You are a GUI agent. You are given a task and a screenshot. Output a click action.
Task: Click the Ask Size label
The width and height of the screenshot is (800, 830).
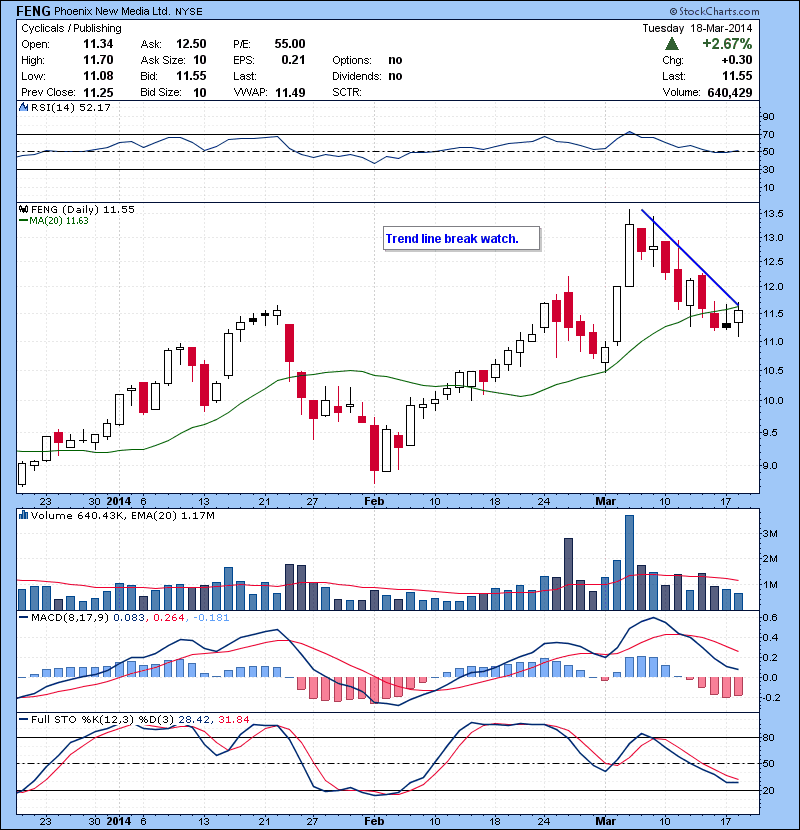click(163, 60)
